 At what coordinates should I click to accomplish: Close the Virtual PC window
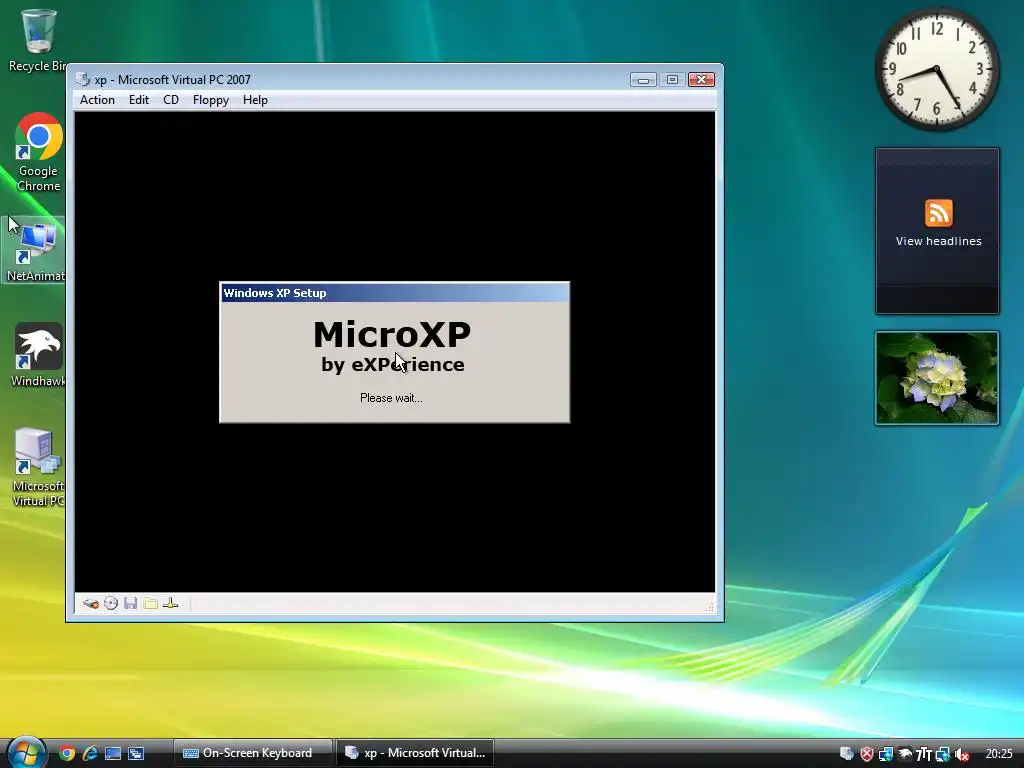(701, 80)
